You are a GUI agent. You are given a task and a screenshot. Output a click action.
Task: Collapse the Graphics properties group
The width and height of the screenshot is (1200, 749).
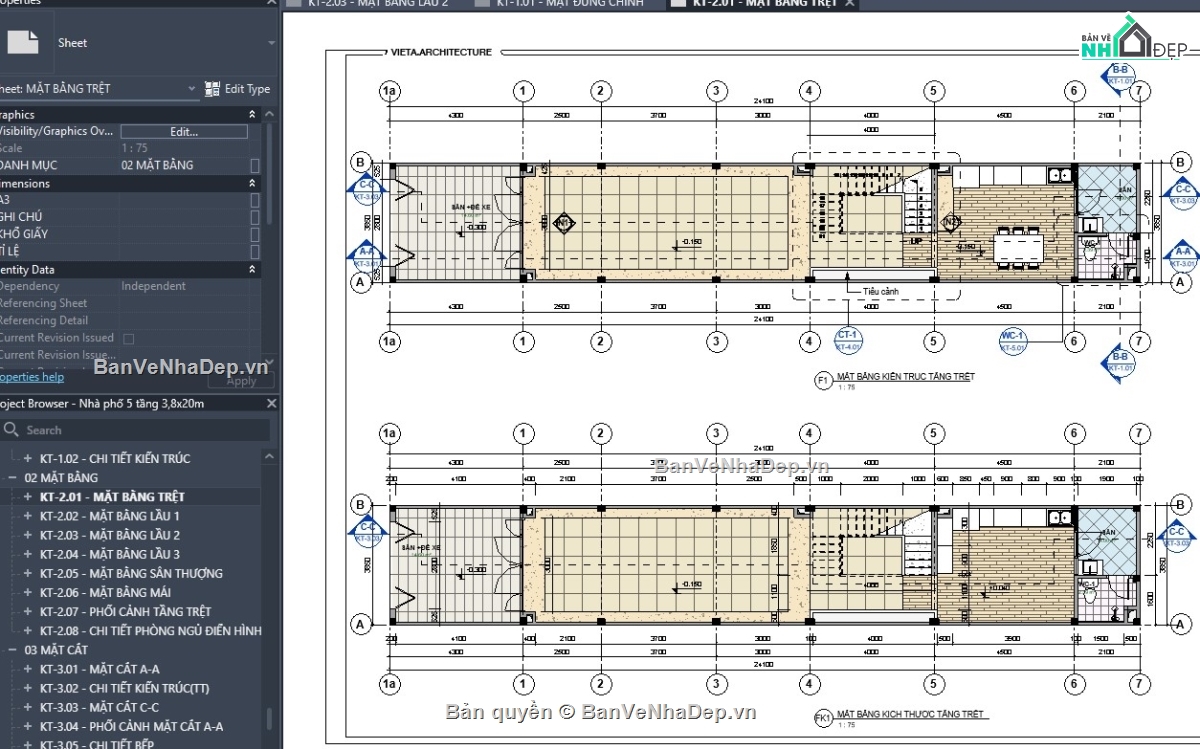252,115
